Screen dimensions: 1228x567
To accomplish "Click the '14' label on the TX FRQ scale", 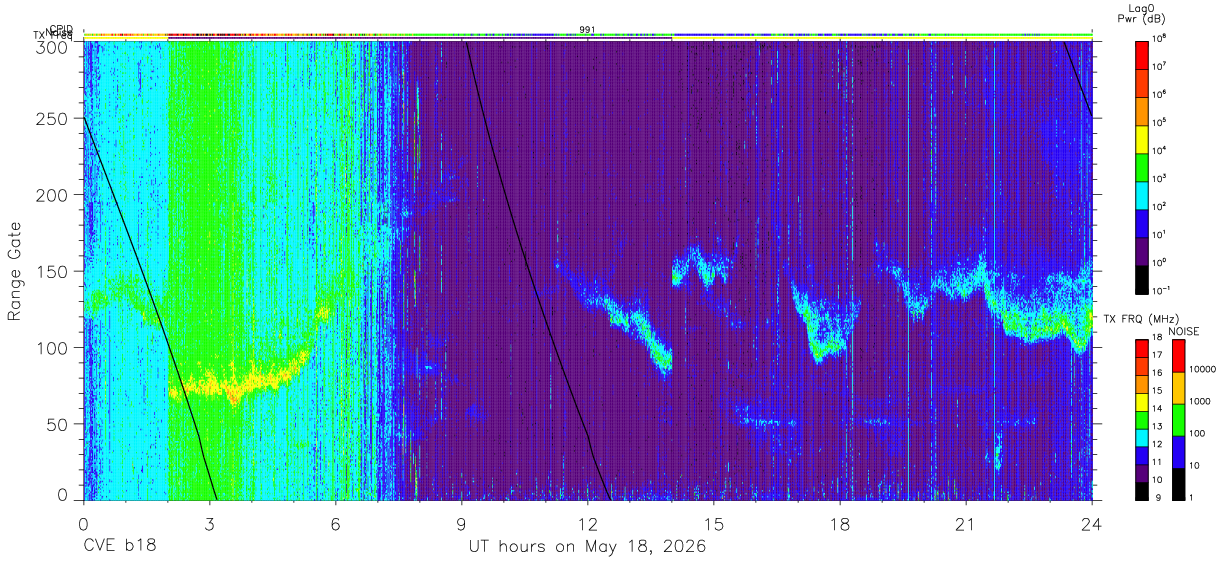I will pos(1159,408).
